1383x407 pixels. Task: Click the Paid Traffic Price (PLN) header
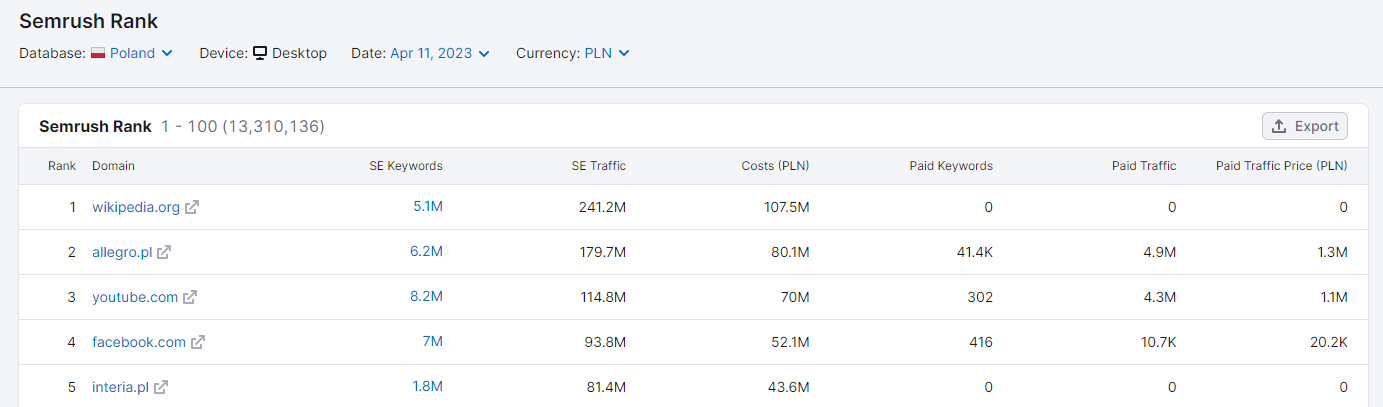click(x=1282, y=166)
